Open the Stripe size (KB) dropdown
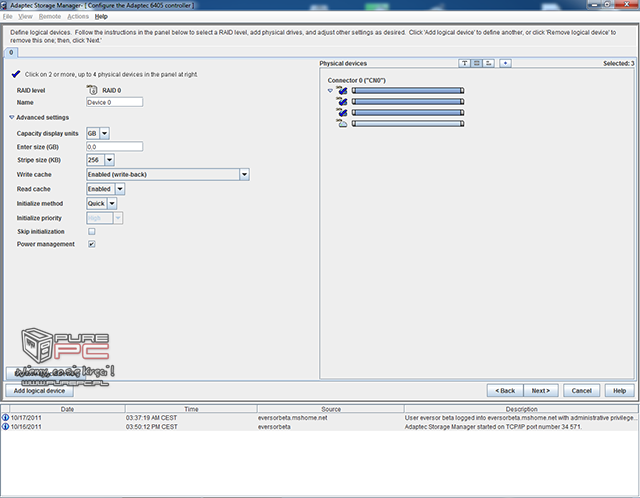 point(109,160)
